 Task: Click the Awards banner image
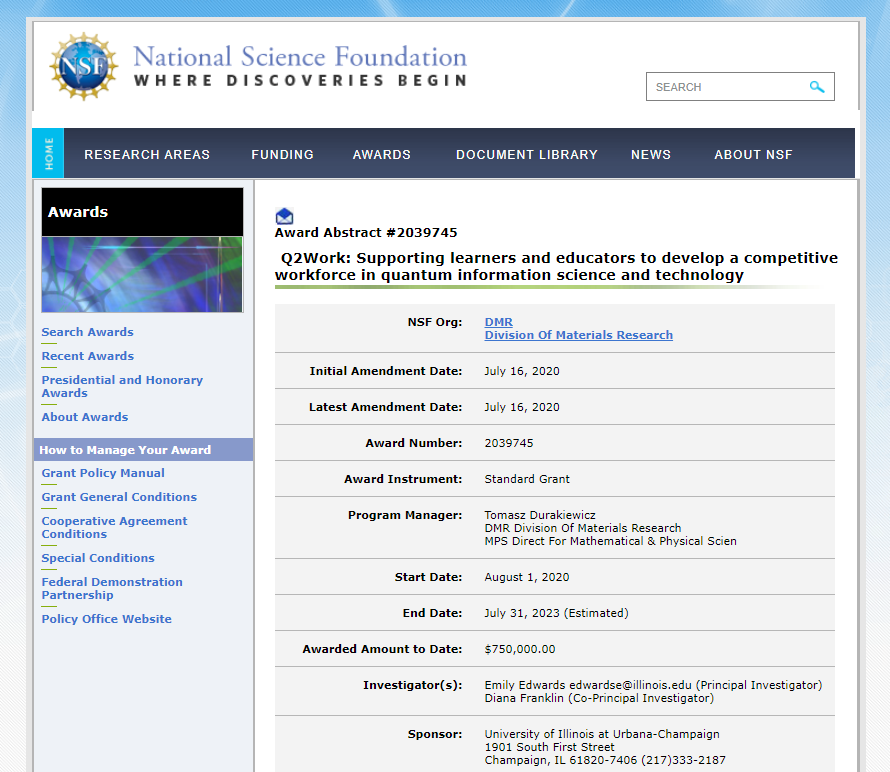[142, 274]
